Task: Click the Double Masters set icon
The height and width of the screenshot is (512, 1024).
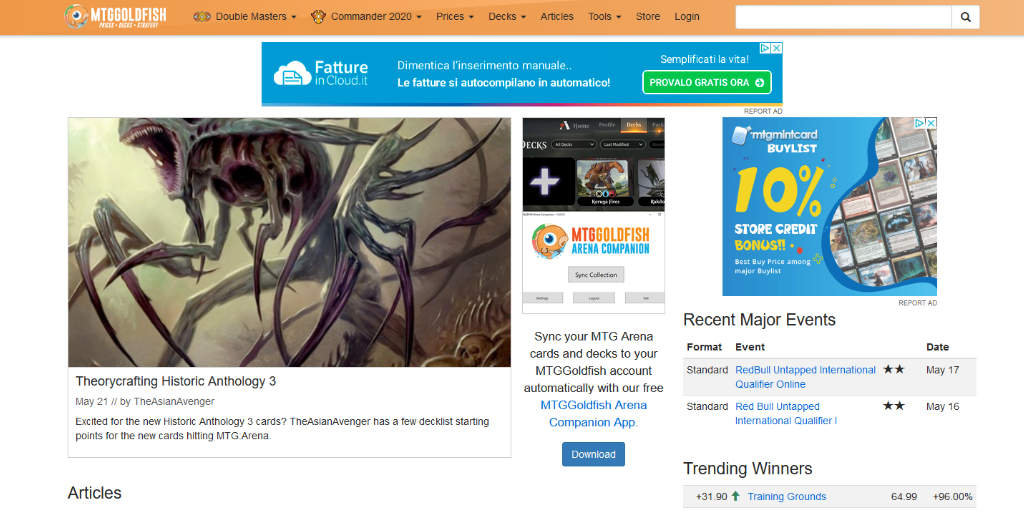Action: [x=202, y=16]
